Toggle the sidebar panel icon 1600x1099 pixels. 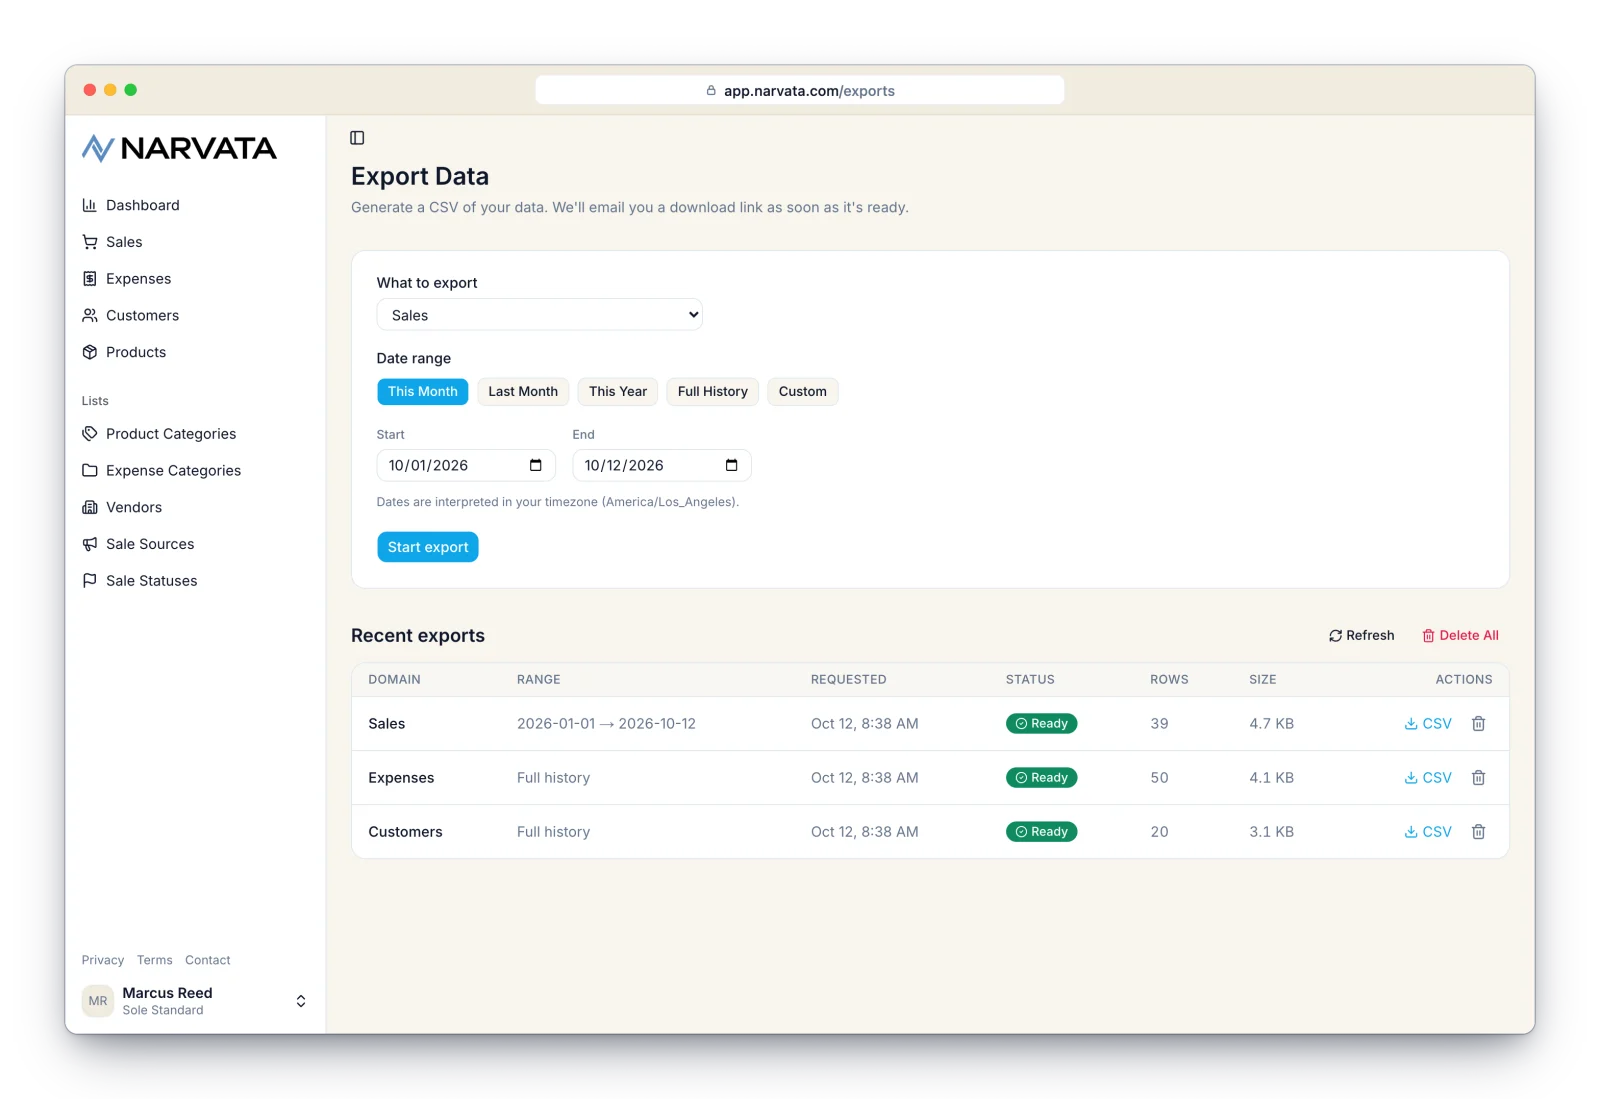click(x=357, y=138)
